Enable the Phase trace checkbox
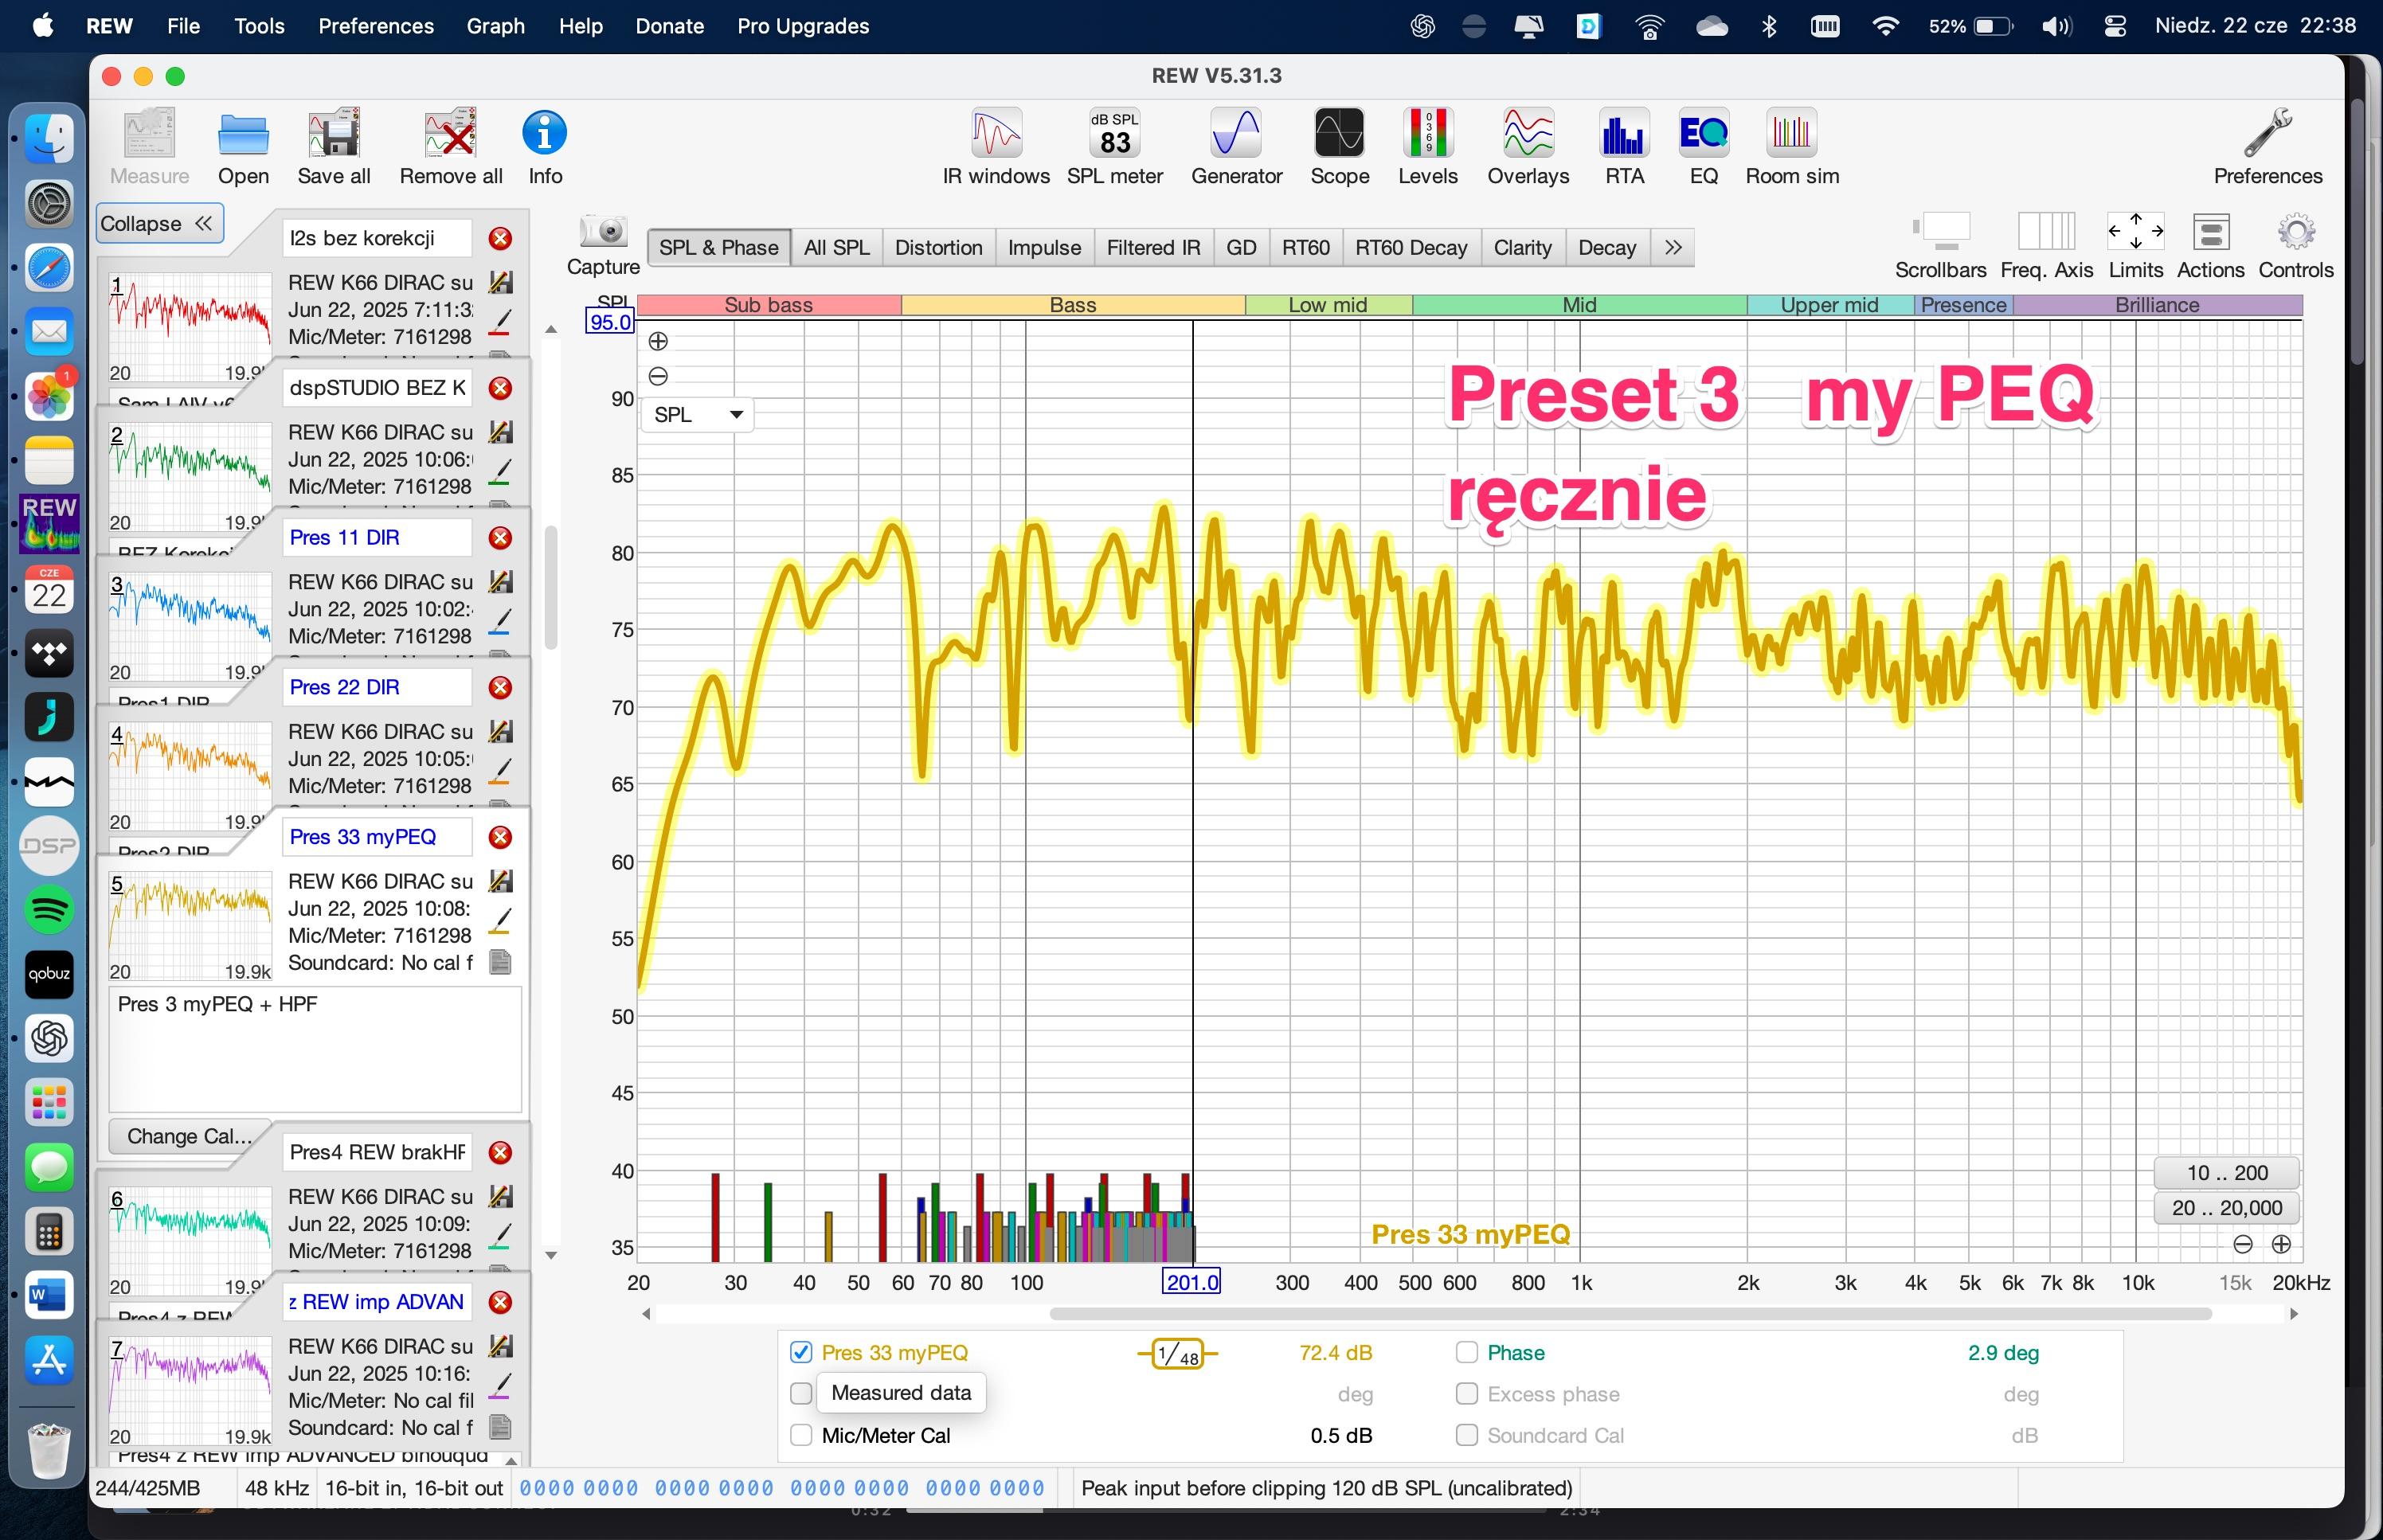2383x1540 pixels. point(1466,1352)
